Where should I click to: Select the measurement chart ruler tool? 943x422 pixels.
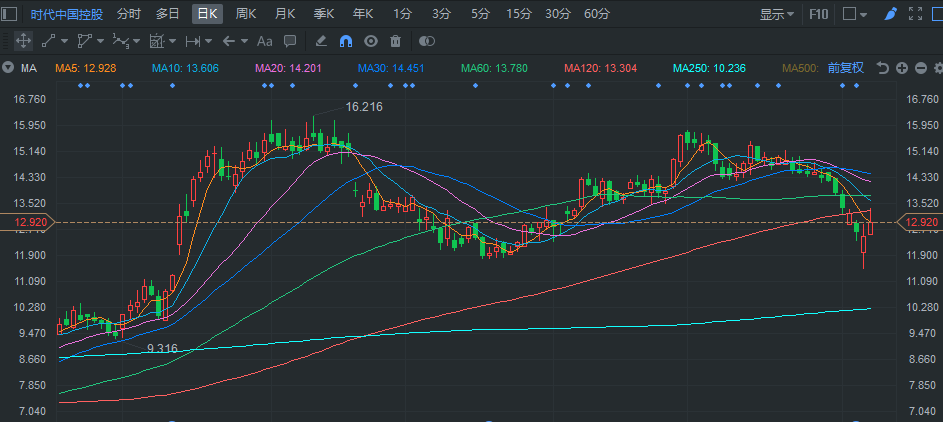click(156, 41)
